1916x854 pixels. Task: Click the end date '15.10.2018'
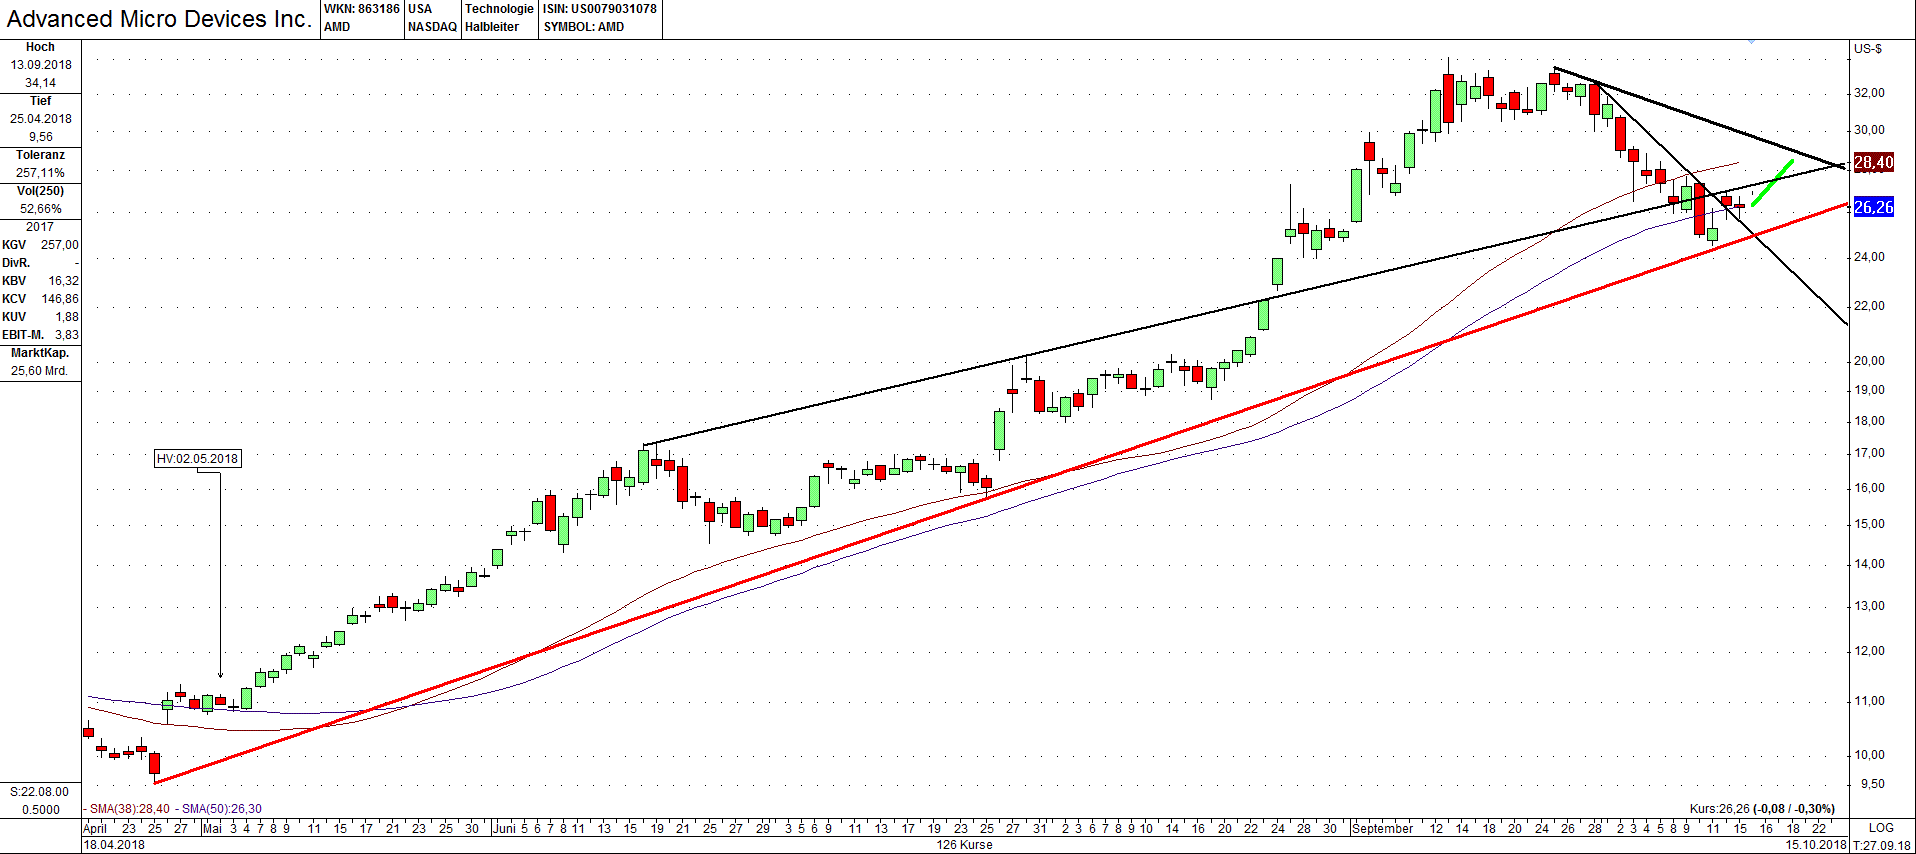pos(1816,845)
